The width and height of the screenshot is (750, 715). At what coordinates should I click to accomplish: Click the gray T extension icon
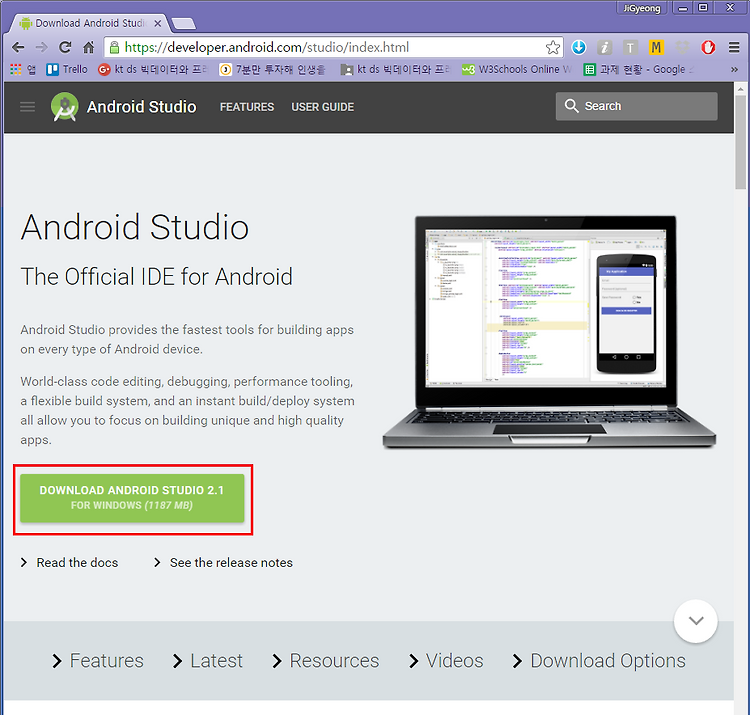pos(630,47)
